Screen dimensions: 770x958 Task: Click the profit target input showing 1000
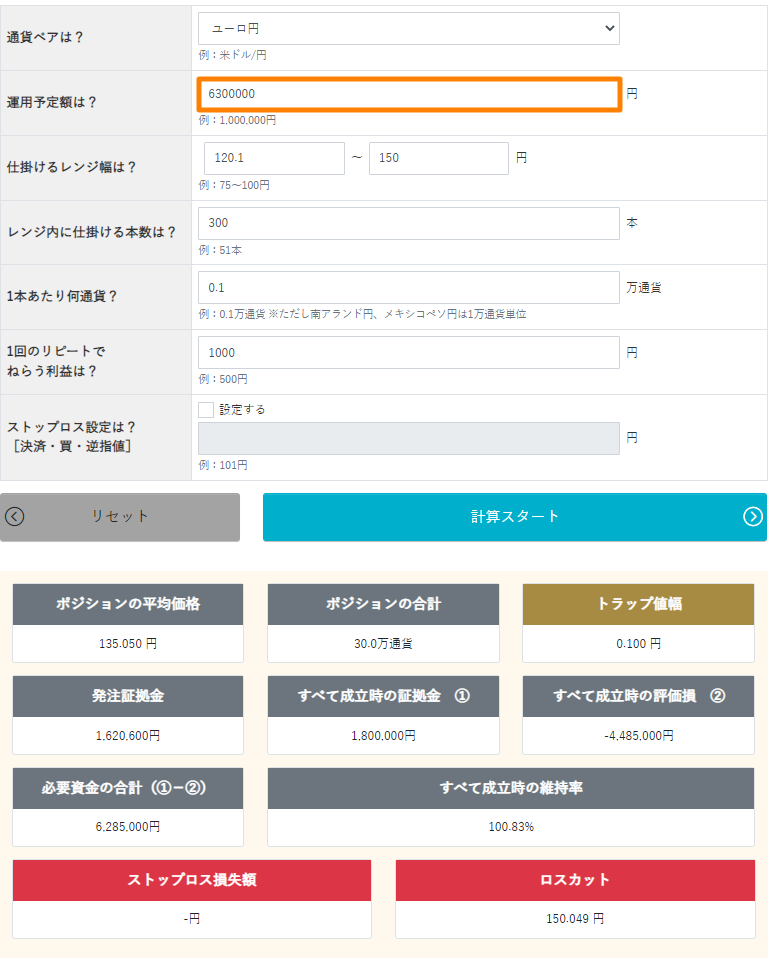[408, 353]
